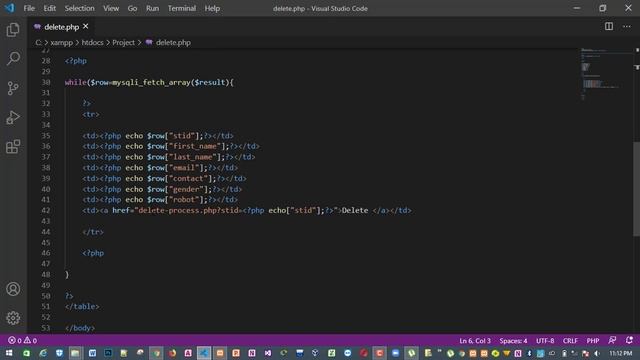Click line number 42 in the gutter

[46, 211]
